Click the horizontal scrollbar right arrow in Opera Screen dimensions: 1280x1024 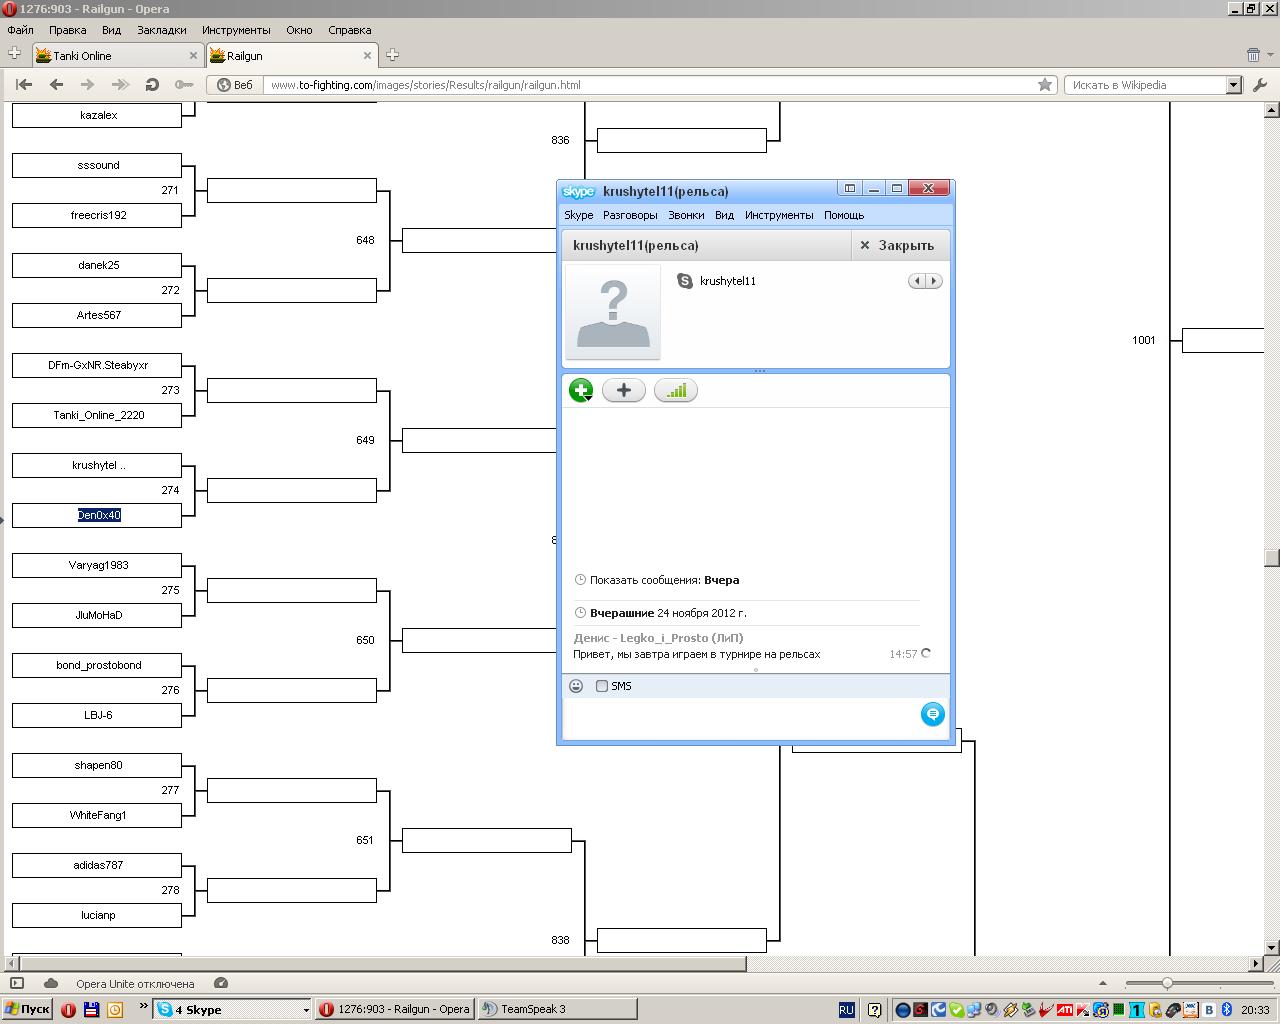point(1256,963)
